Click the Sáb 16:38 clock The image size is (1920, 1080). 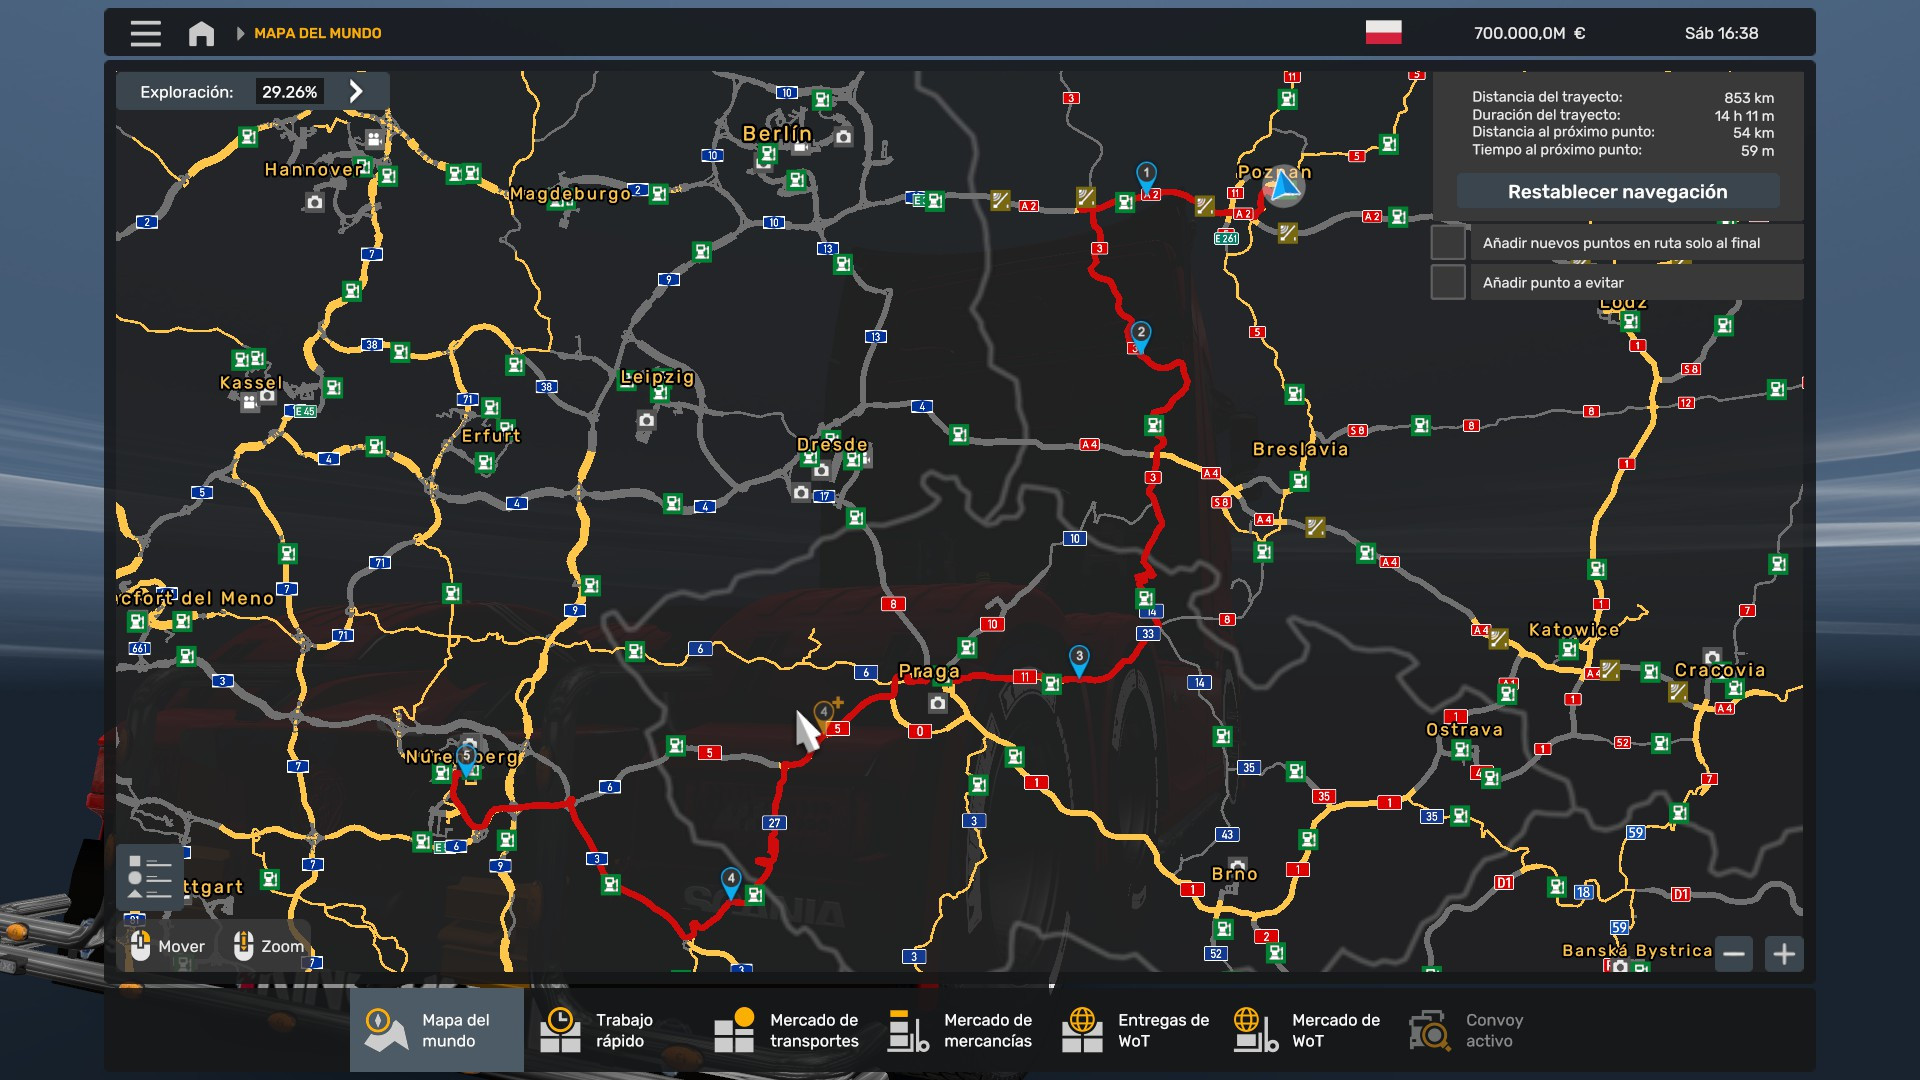pyautogui.click(x=1721, y=33)
